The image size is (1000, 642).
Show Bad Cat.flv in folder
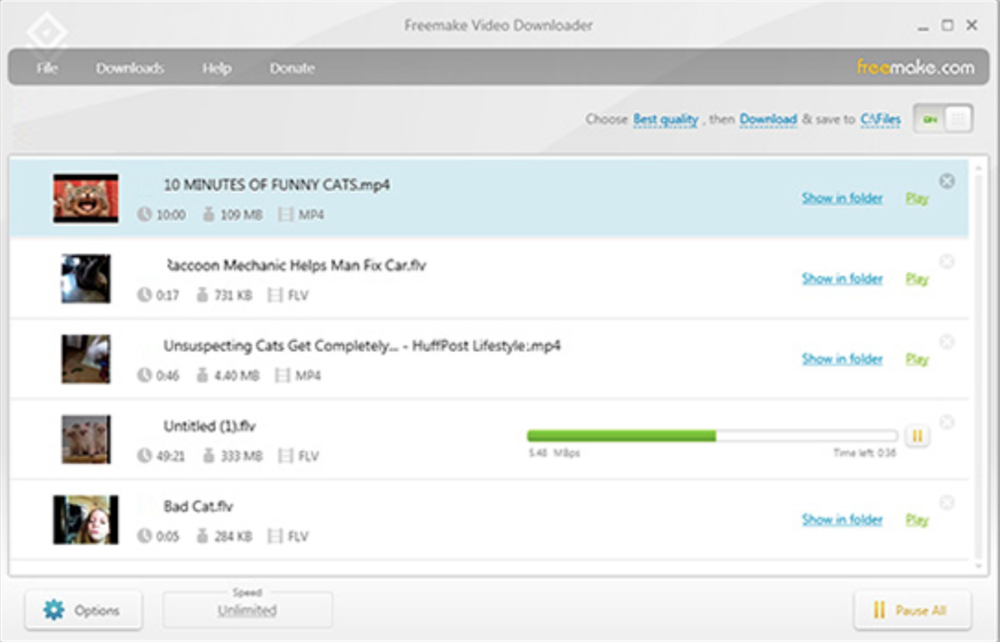842,520
